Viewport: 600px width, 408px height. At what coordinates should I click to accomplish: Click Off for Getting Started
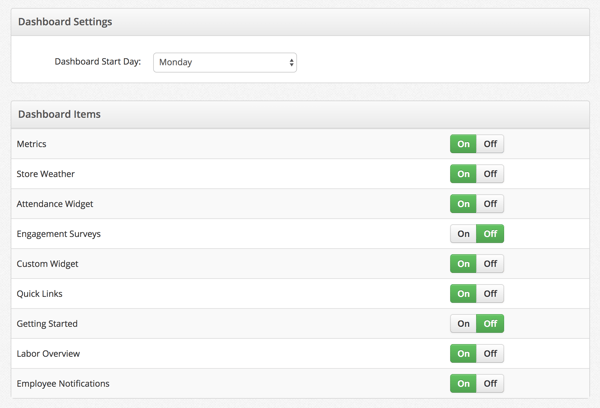[x=490, y=323]
